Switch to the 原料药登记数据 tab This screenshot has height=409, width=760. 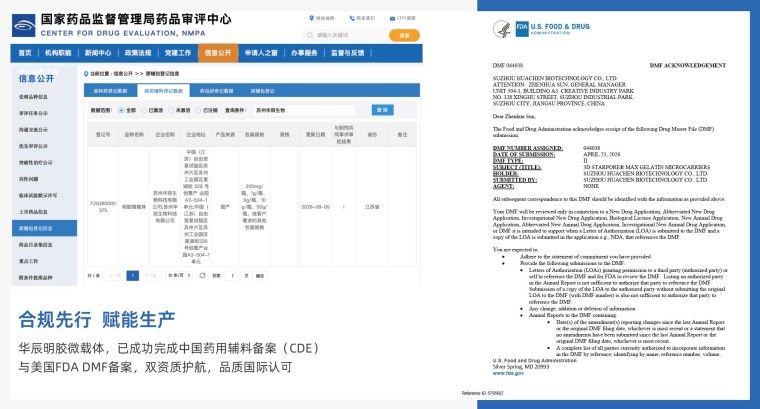[111, 91]
